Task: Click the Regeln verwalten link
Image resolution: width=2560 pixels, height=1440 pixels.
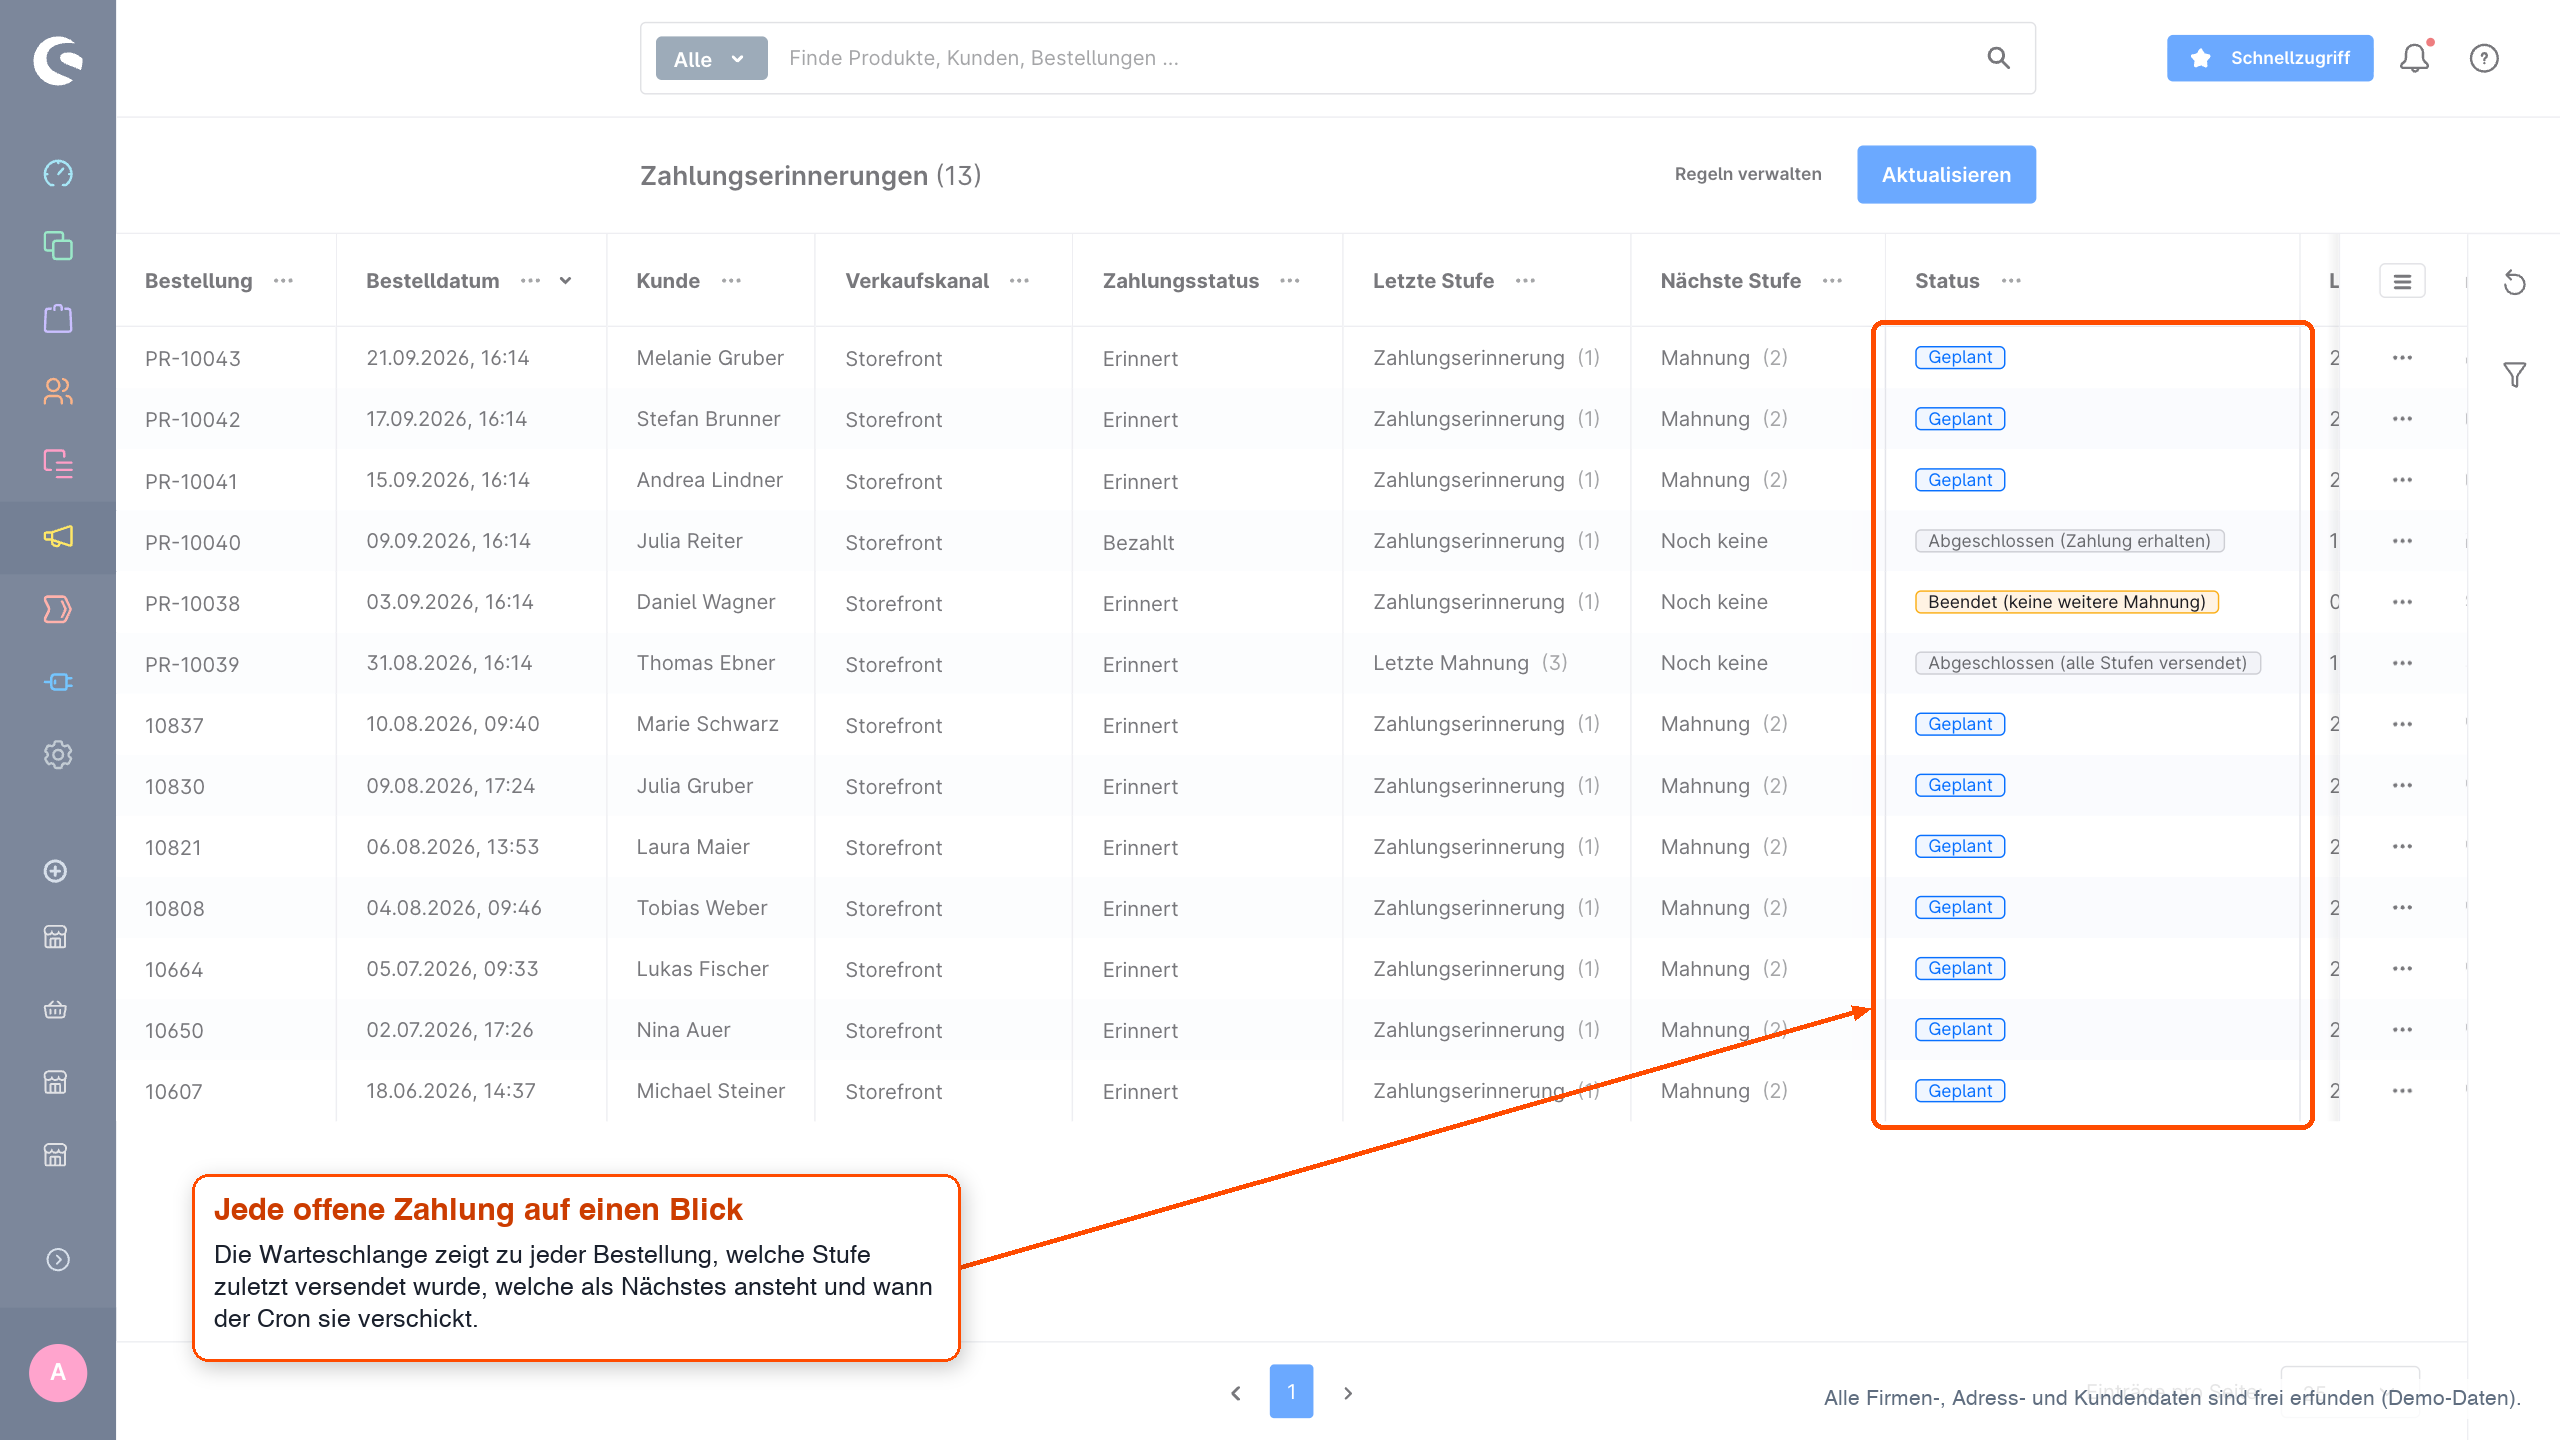Action: click(1748, 174)
